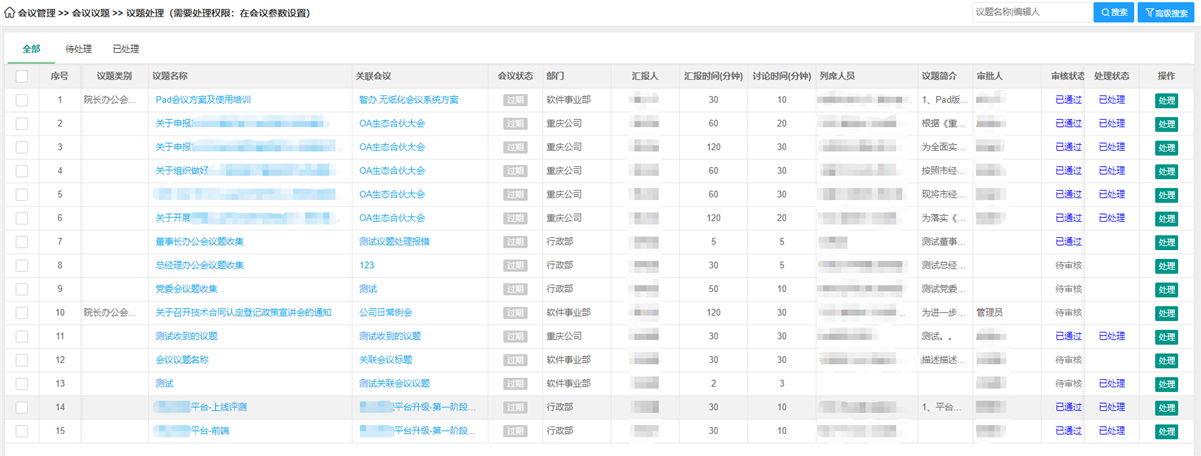
Task: Check the checkbox for row 13
Action: point(22,384)
